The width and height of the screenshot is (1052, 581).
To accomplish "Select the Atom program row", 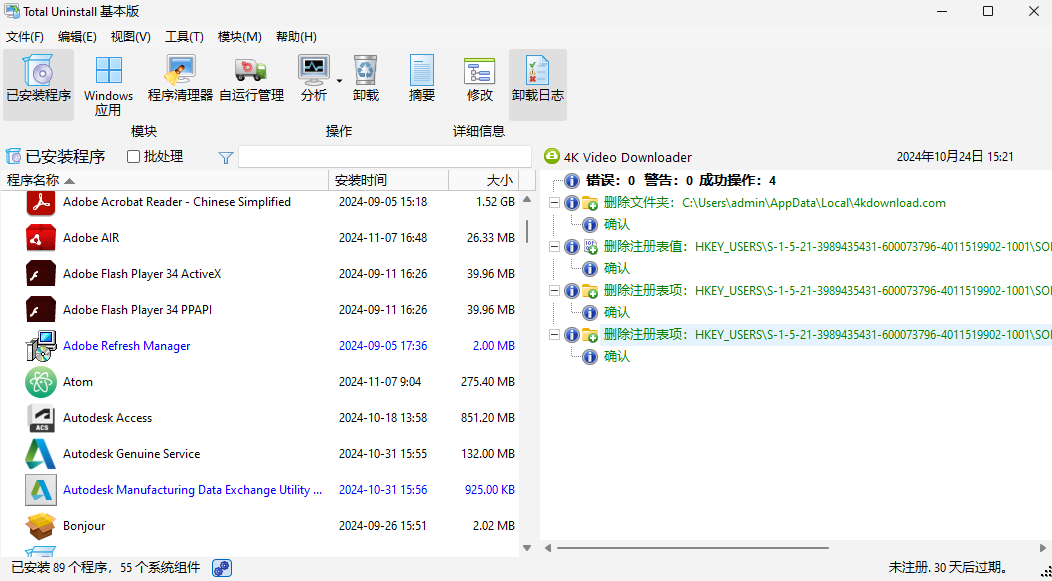I will coord(260,382).
